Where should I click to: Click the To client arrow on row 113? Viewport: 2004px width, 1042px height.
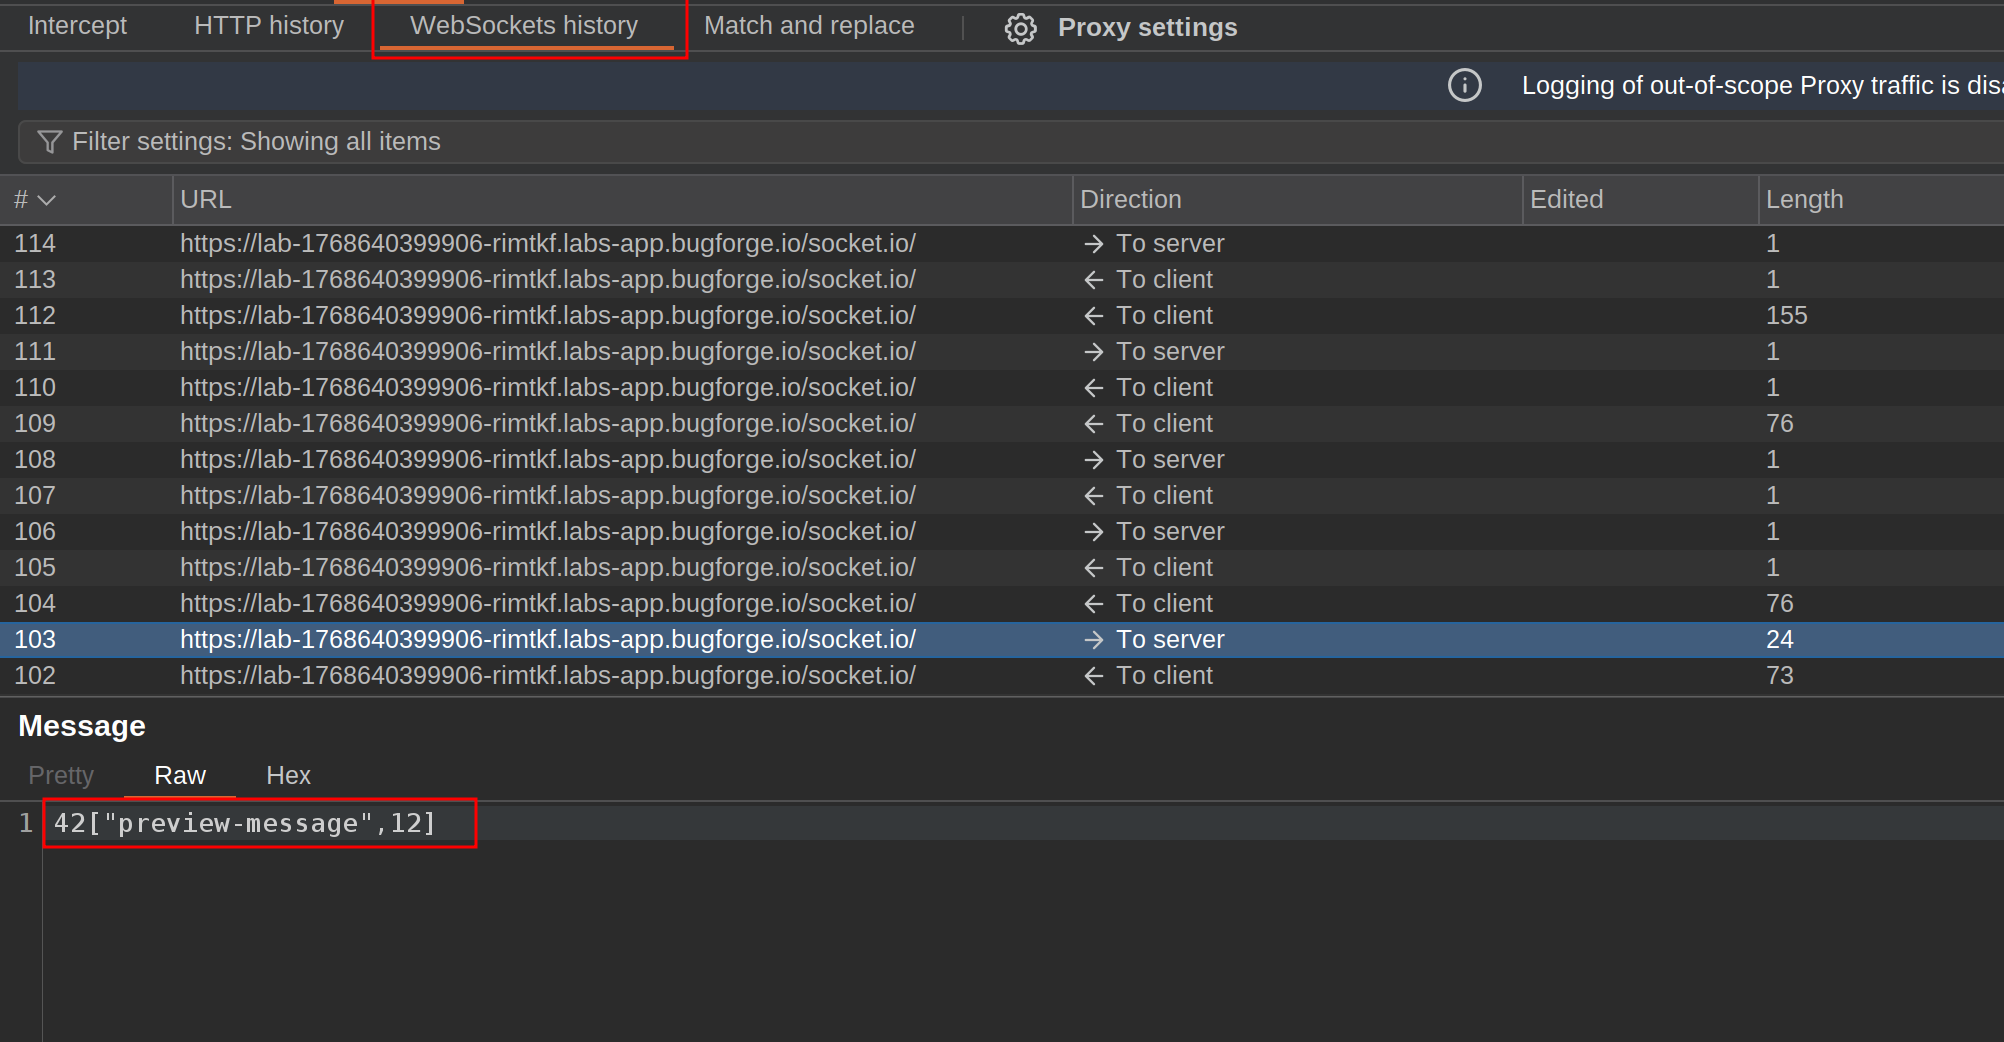(1093, 279)
